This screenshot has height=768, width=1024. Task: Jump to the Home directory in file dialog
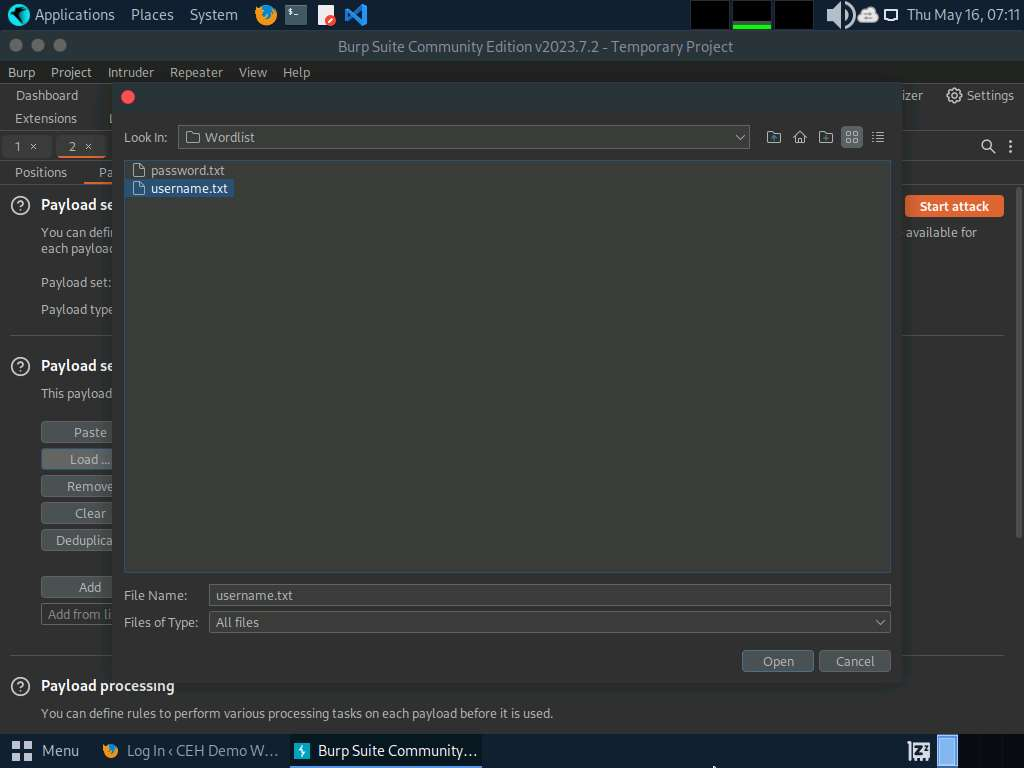pos(800,137)
